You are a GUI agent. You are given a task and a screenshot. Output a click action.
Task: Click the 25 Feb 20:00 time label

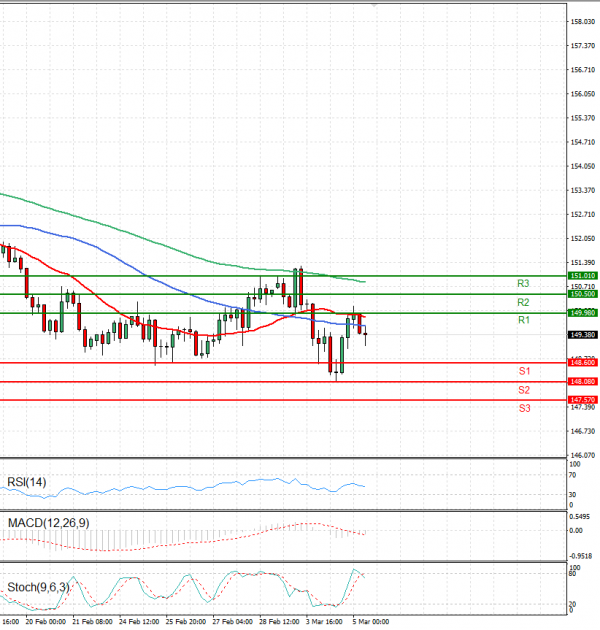186,622
